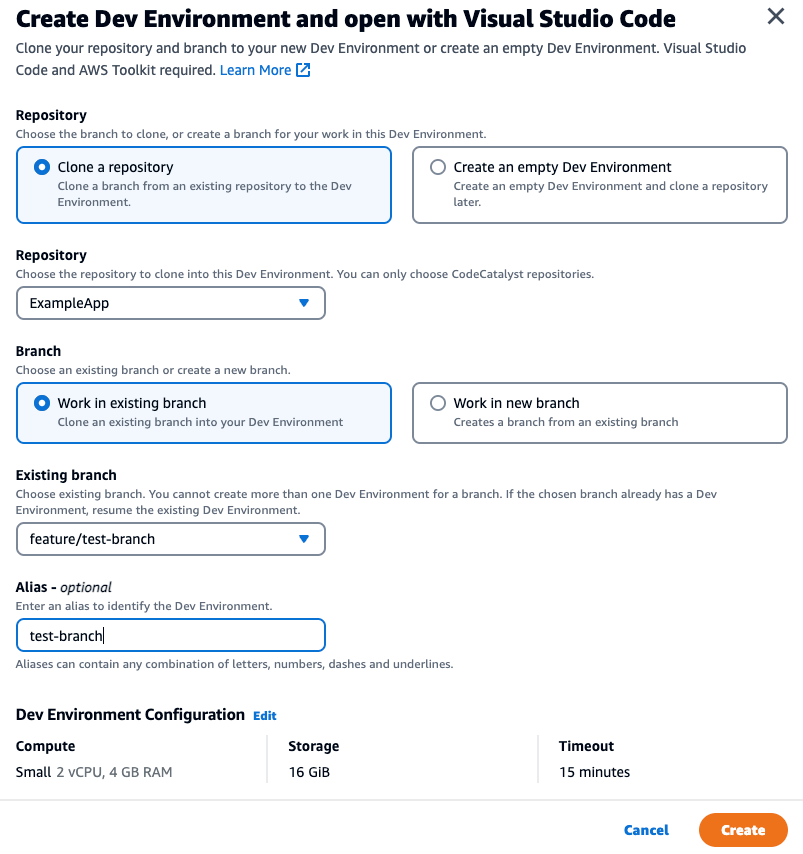Click the Existing branch dropdown arrow icon
803x854 pixels.
[304, 539]
